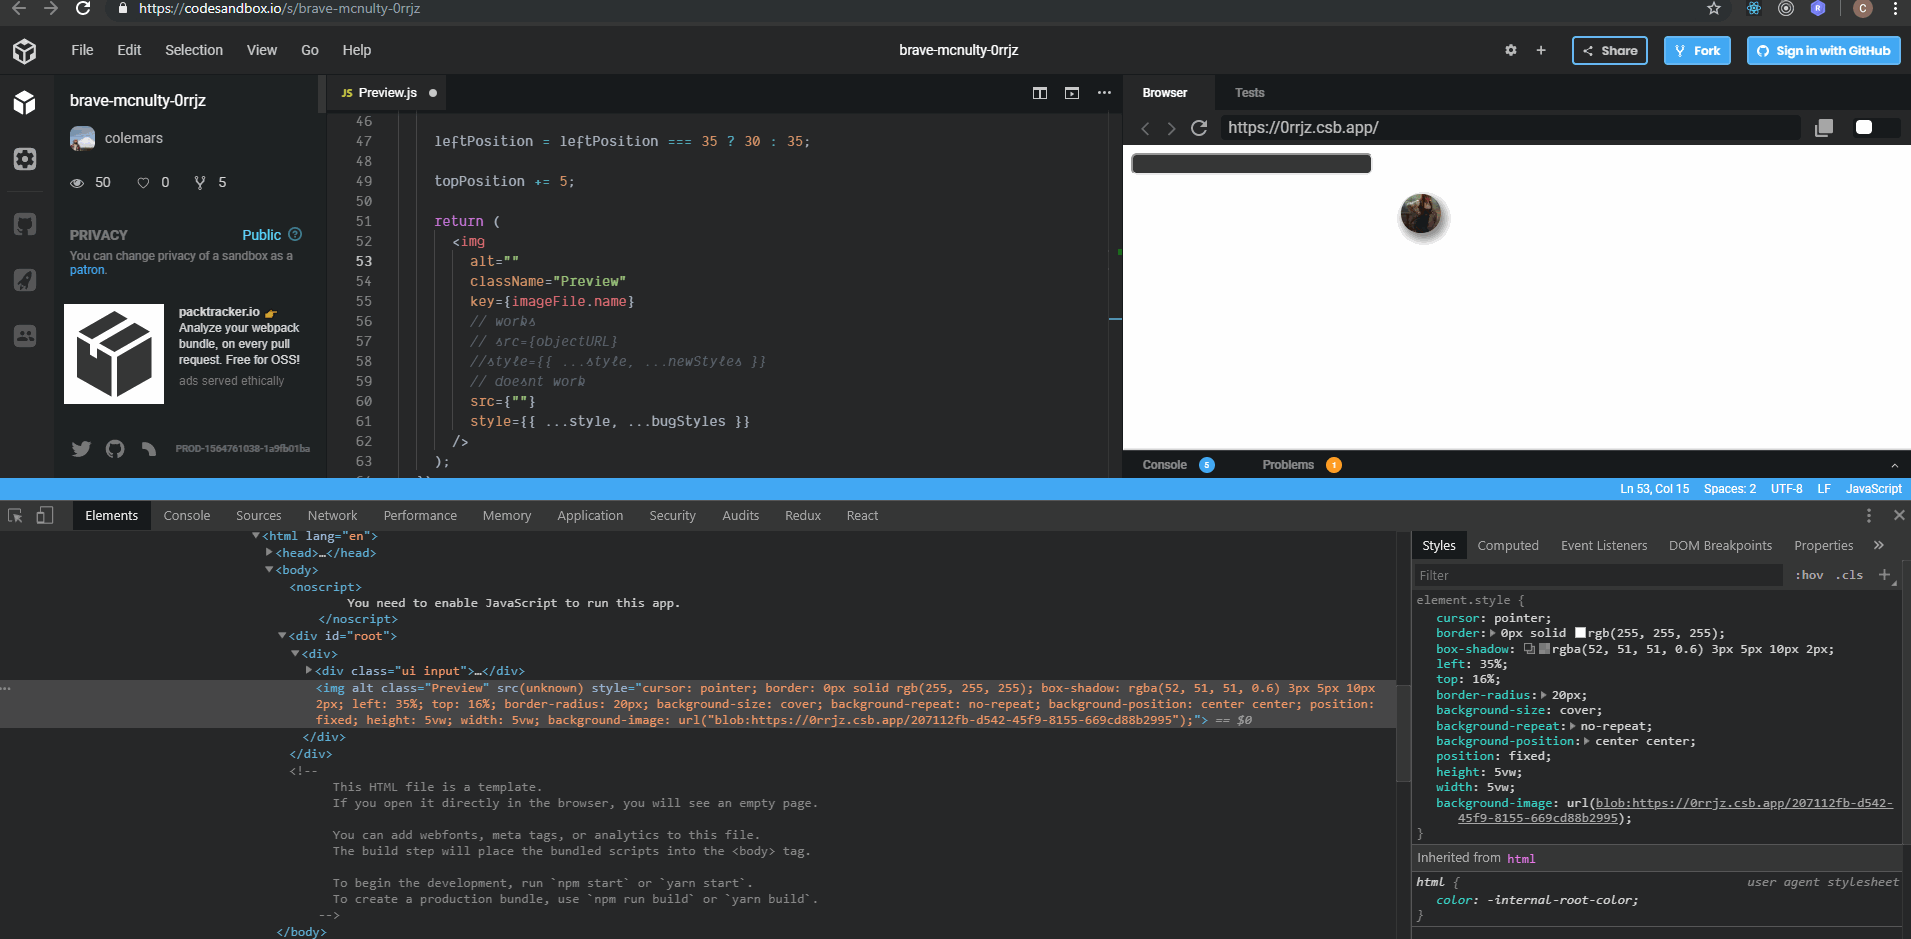Image resolution: width=1911 pixels, height=939 pixels.
Task: Toggle .cls class editor
Action: click(1849, 575)
